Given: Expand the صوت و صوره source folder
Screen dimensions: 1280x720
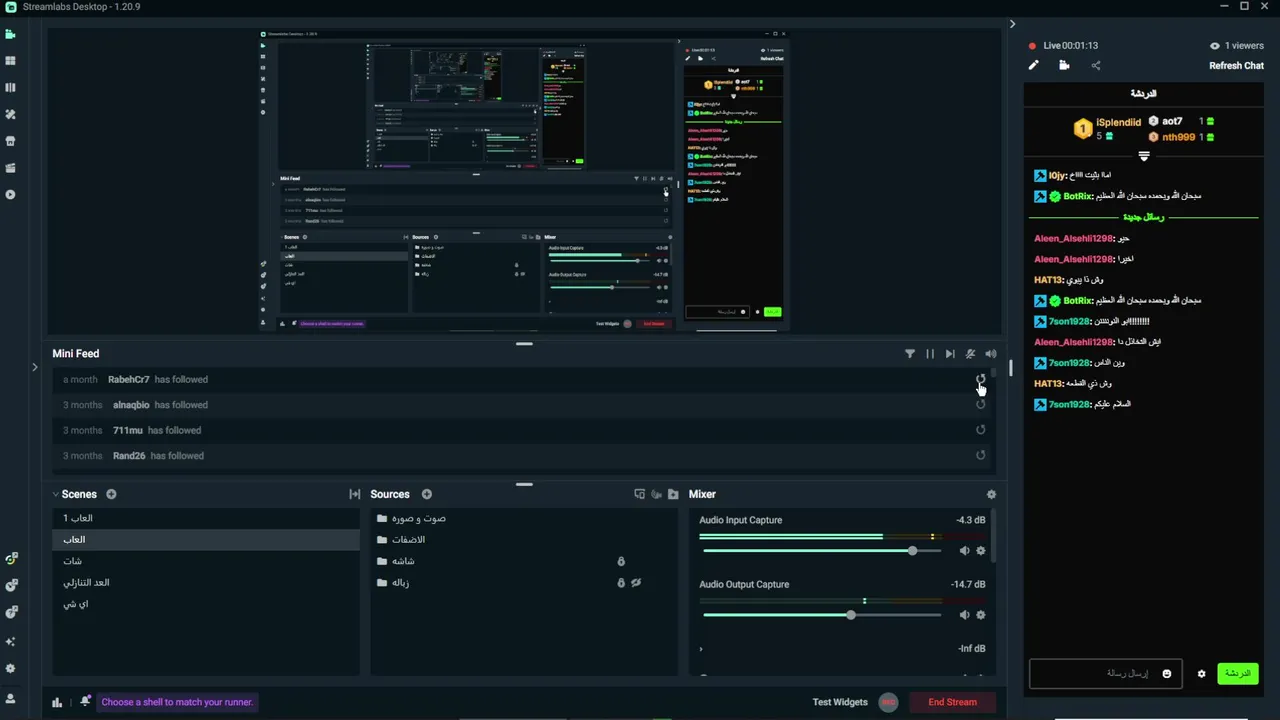Looking at the screenshot, I should click(382, 518).
